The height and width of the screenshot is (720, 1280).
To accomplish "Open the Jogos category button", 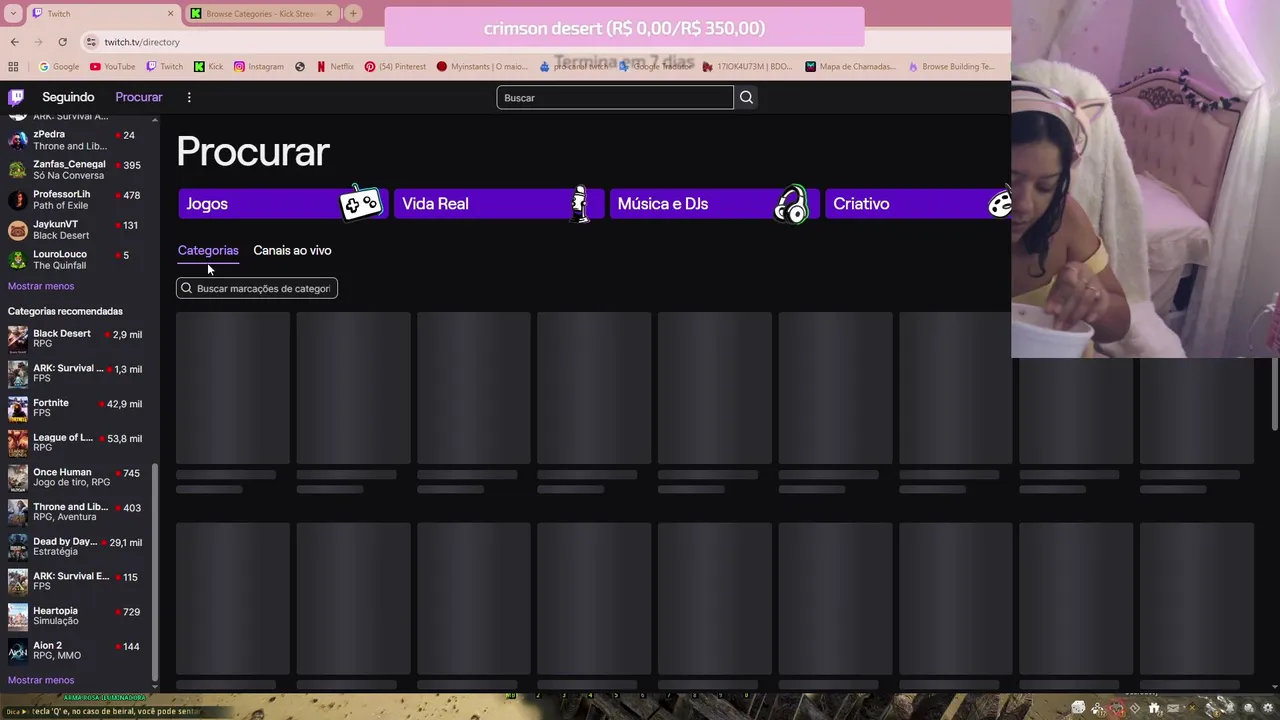I will click(283, 204).
